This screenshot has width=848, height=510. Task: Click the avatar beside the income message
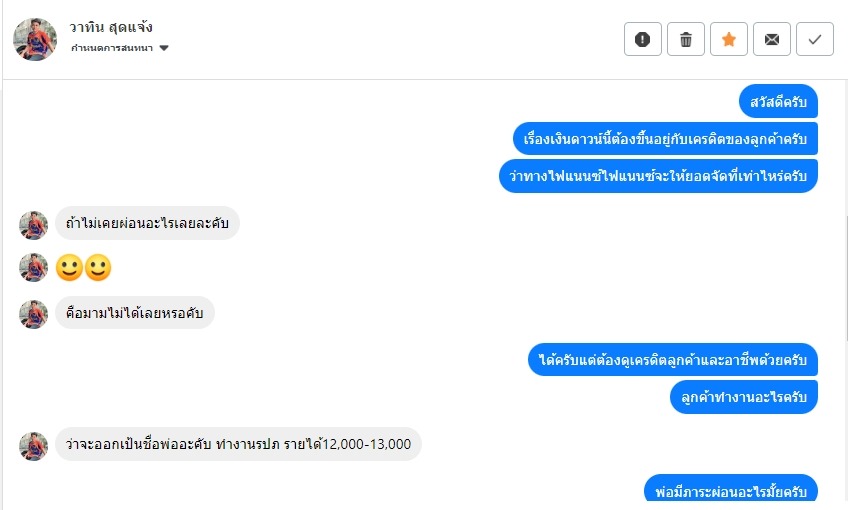(x=34, y=446)
